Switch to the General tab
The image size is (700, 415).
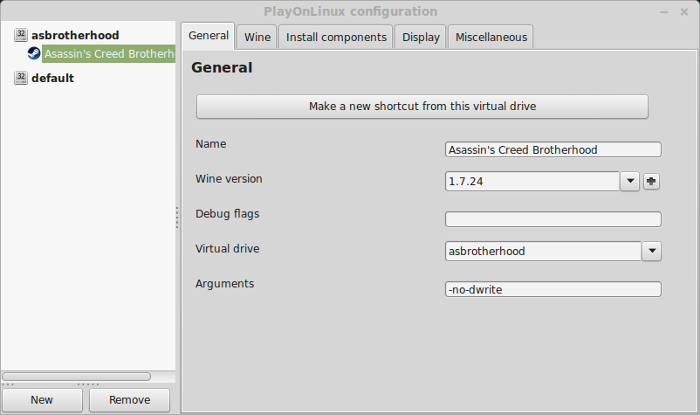click(208, 36)
